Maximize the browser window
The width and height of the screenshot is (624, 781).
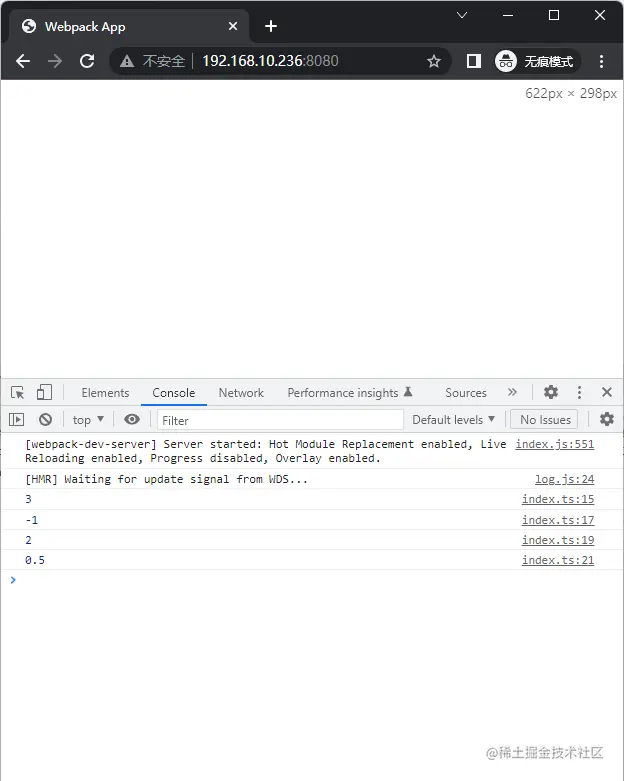point(554,15)
